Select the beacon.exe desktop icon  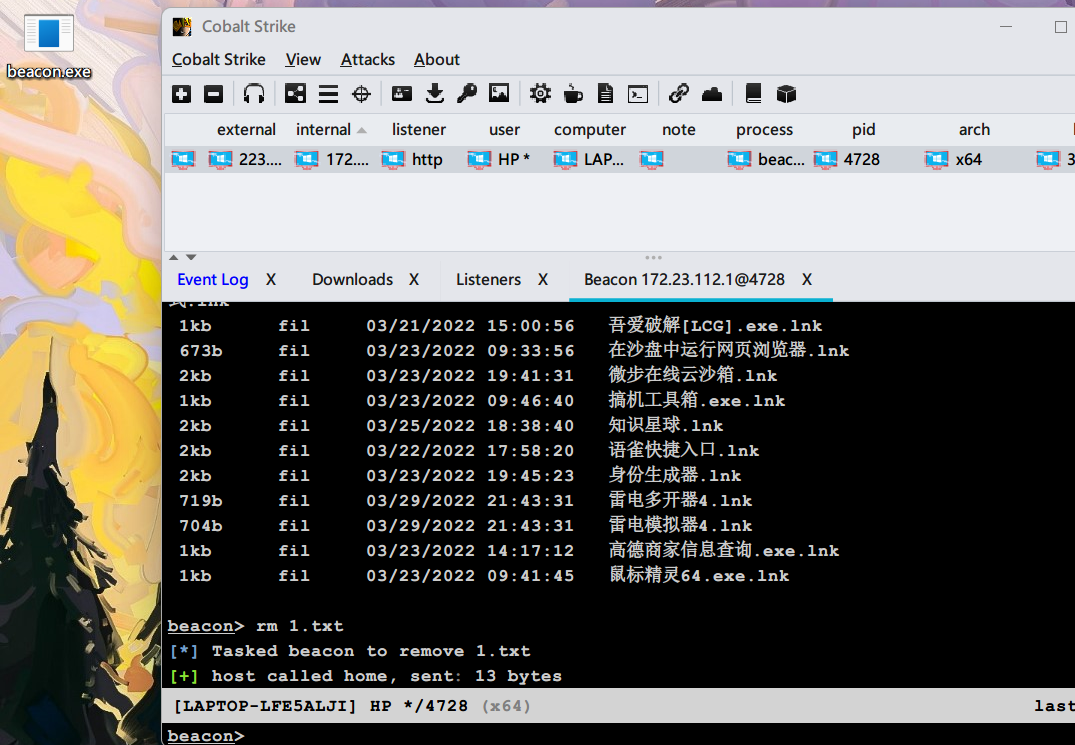pos(49,47)
